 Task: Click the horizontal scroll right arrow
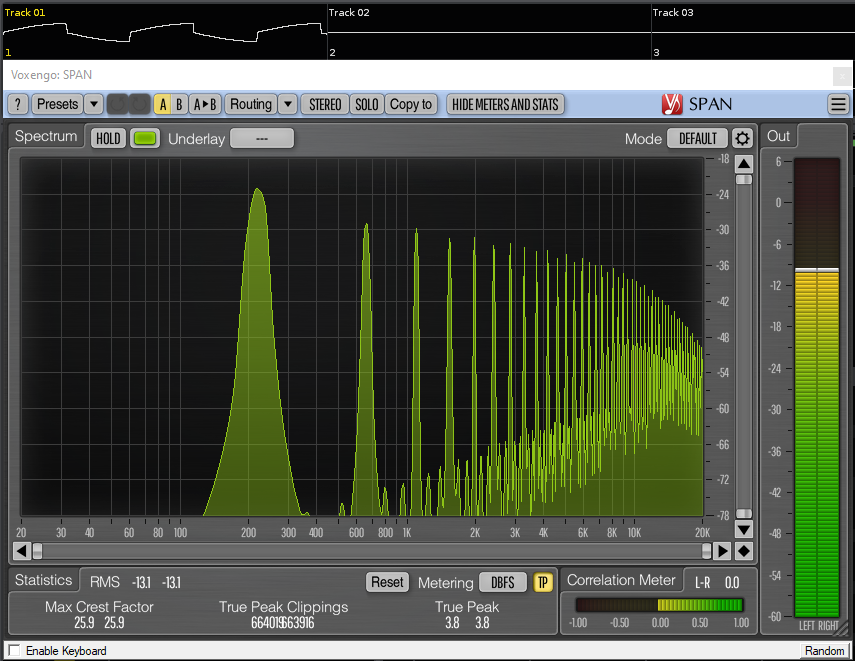click(722, 551)
